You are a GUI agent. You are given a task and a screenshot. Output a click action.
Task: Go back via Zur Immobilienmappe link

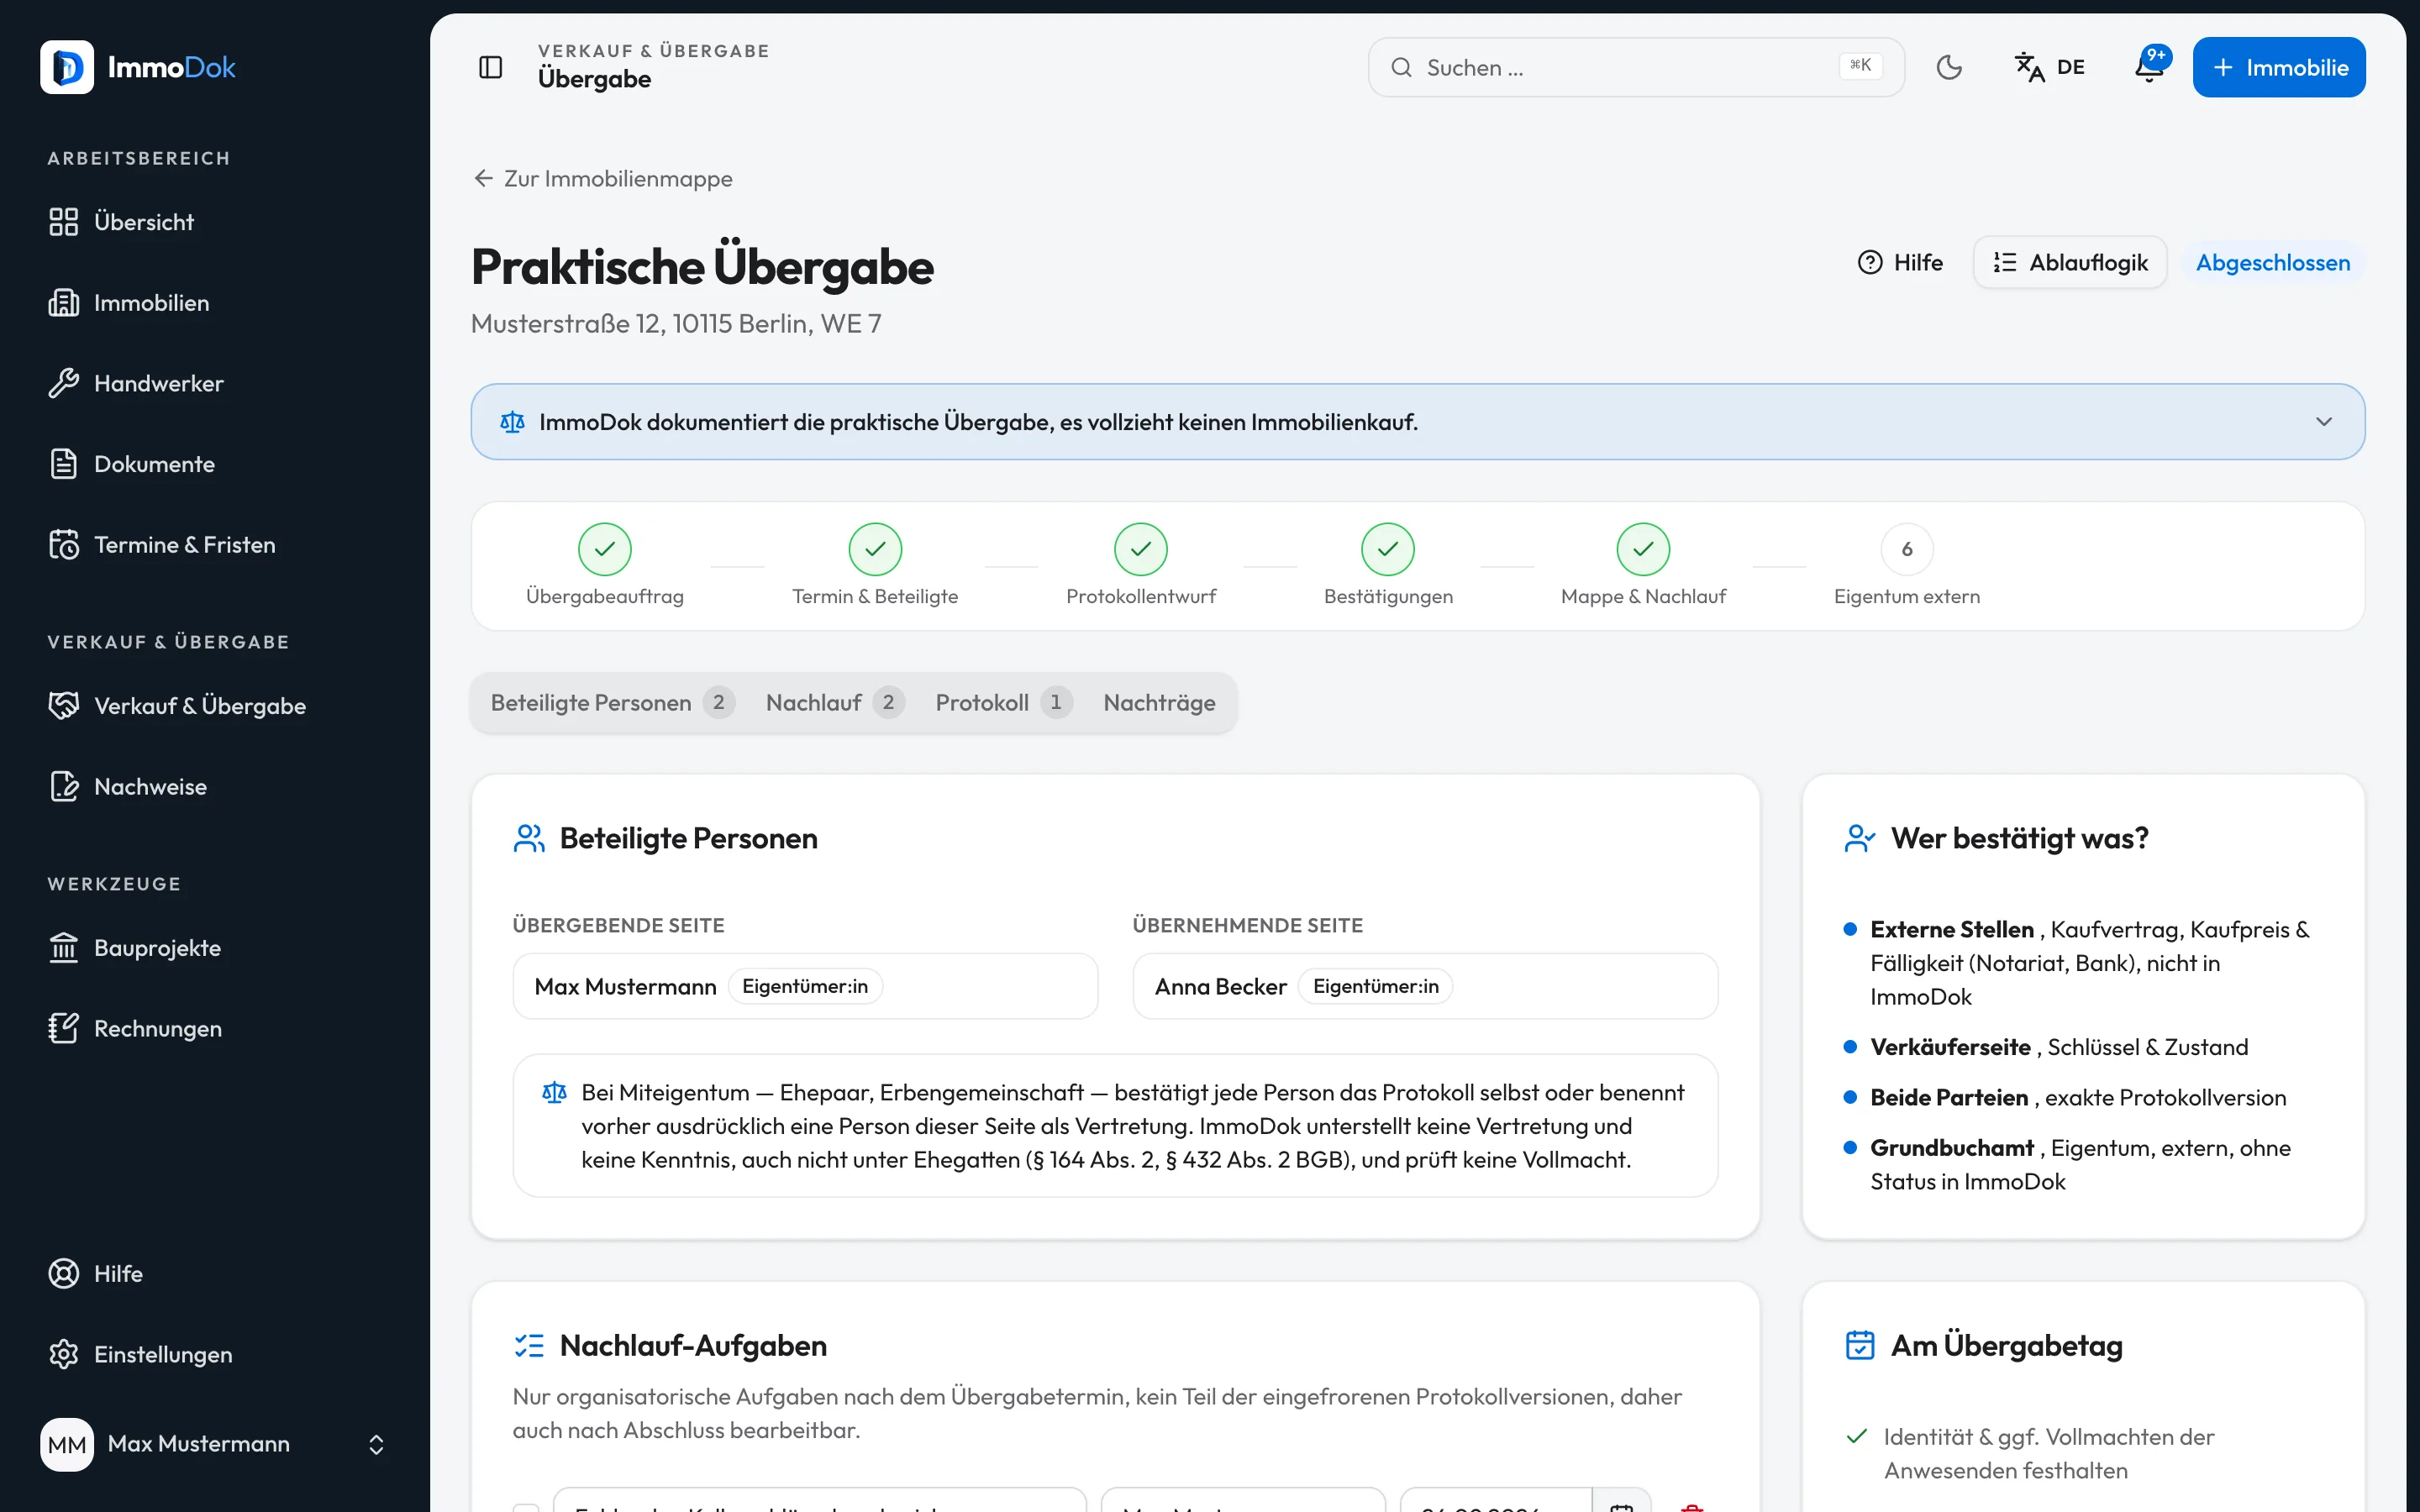click(x=603, y=178)
